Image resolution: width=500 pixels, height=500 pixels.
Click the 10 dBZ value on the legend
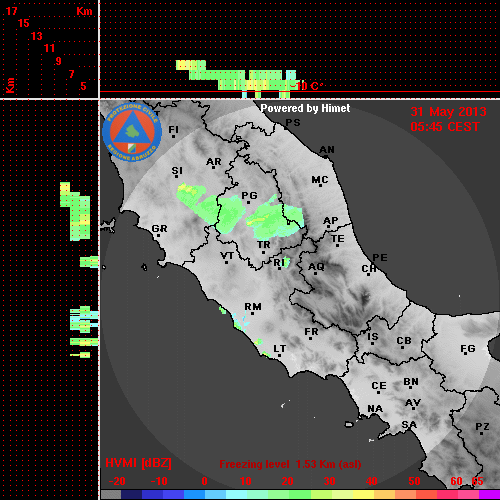246,481
